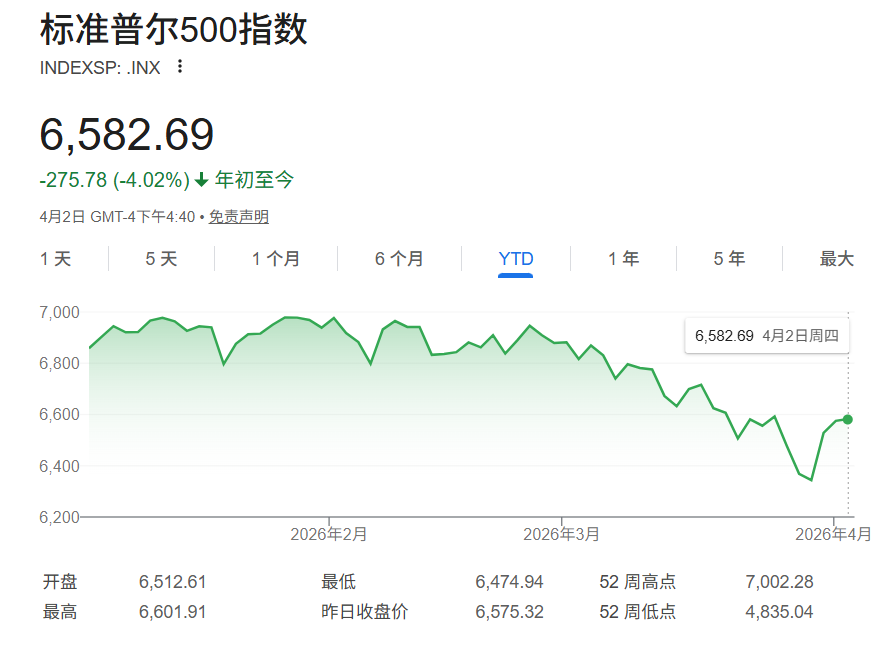View the 6个月 performance chart
The width and height of the screenshot is (877, 645).
pyautogui.click(x=398, y=258)
